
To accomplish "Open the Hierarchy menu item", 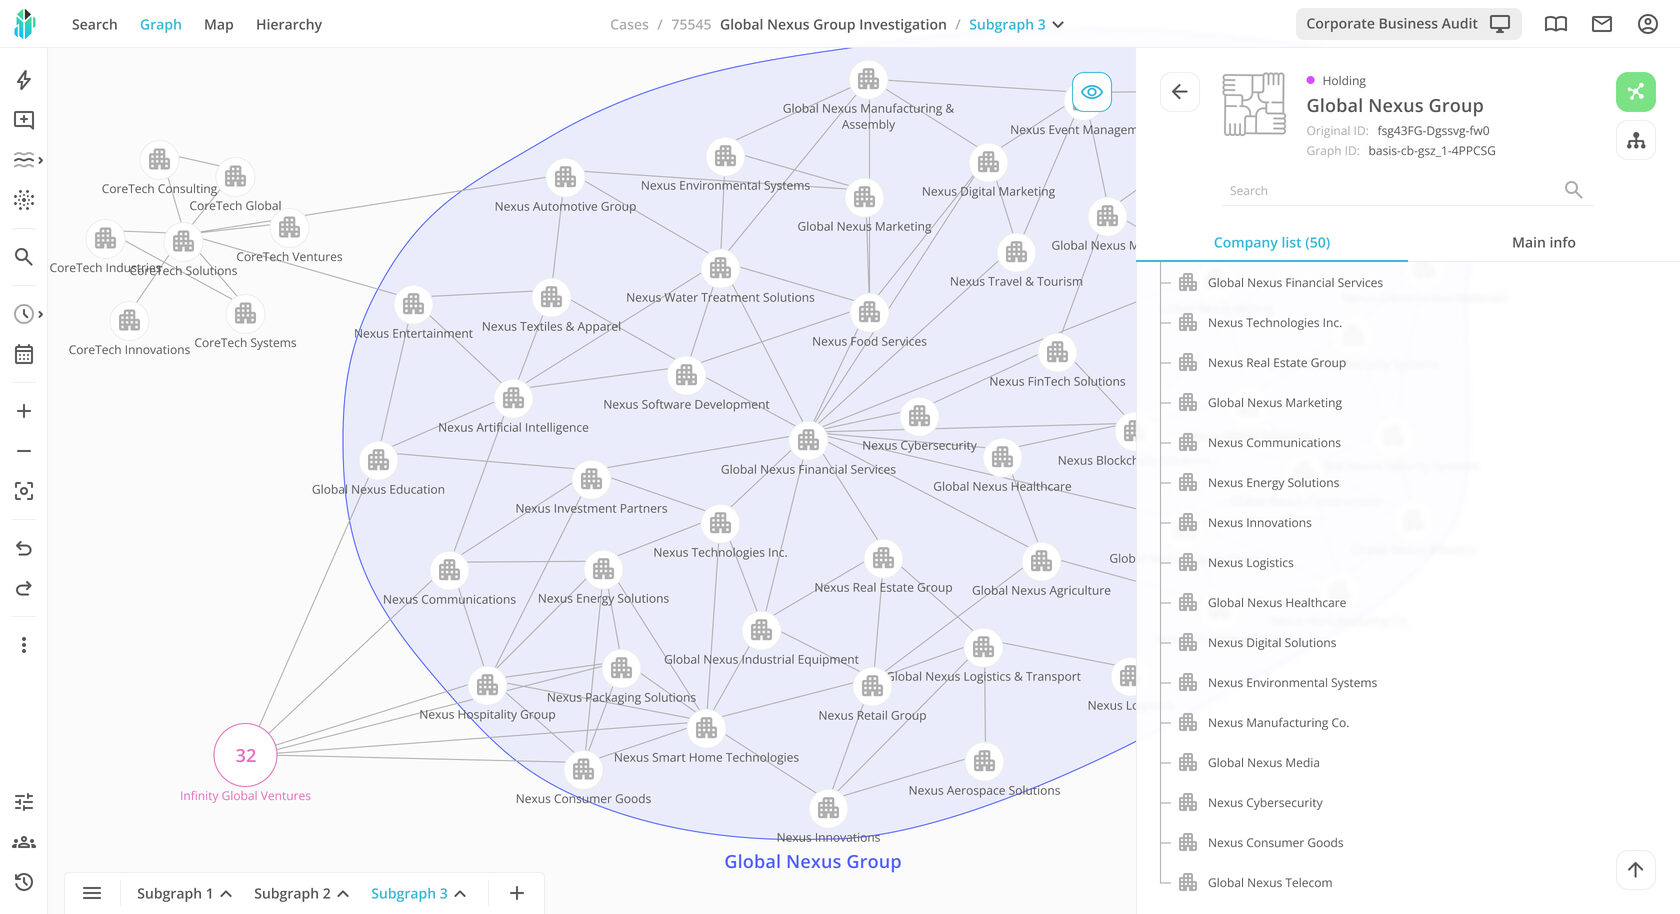I will click(288, 24).
